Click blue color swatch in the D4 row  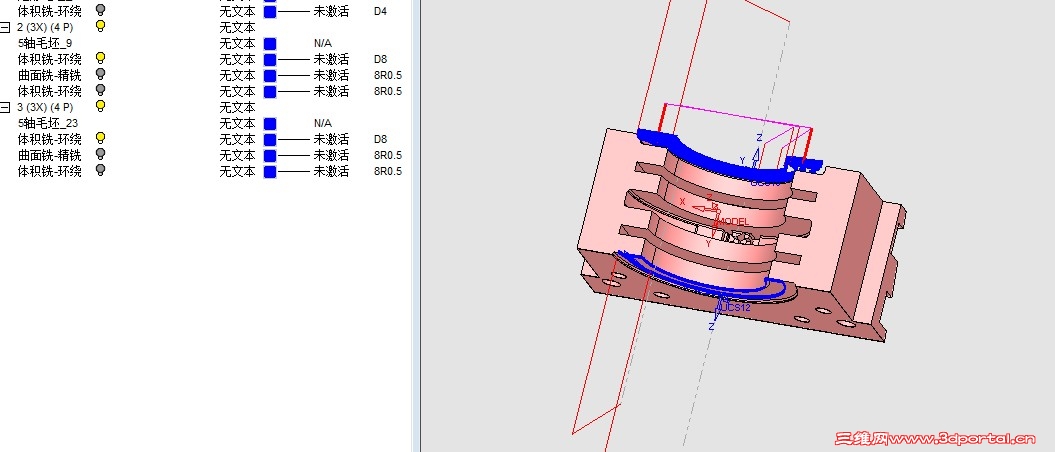coord(270,11)
